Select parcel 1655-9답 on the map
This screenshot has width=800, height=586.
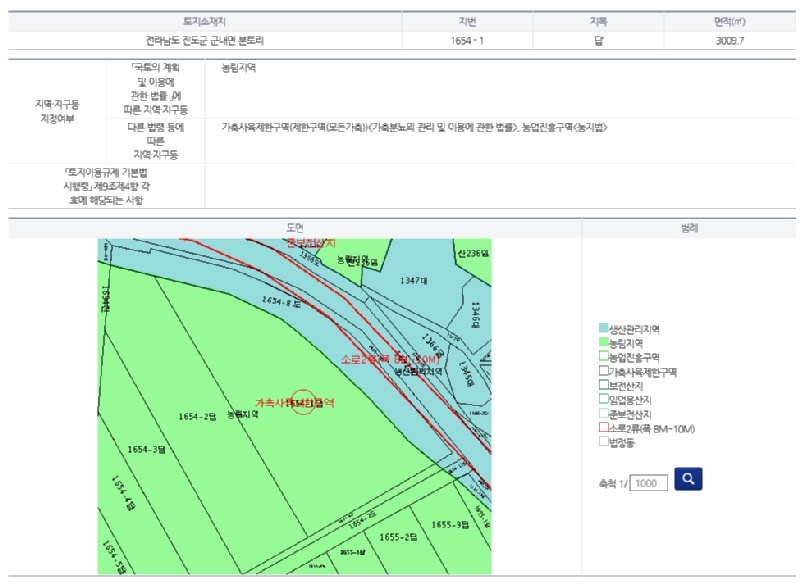pos(450,525)
